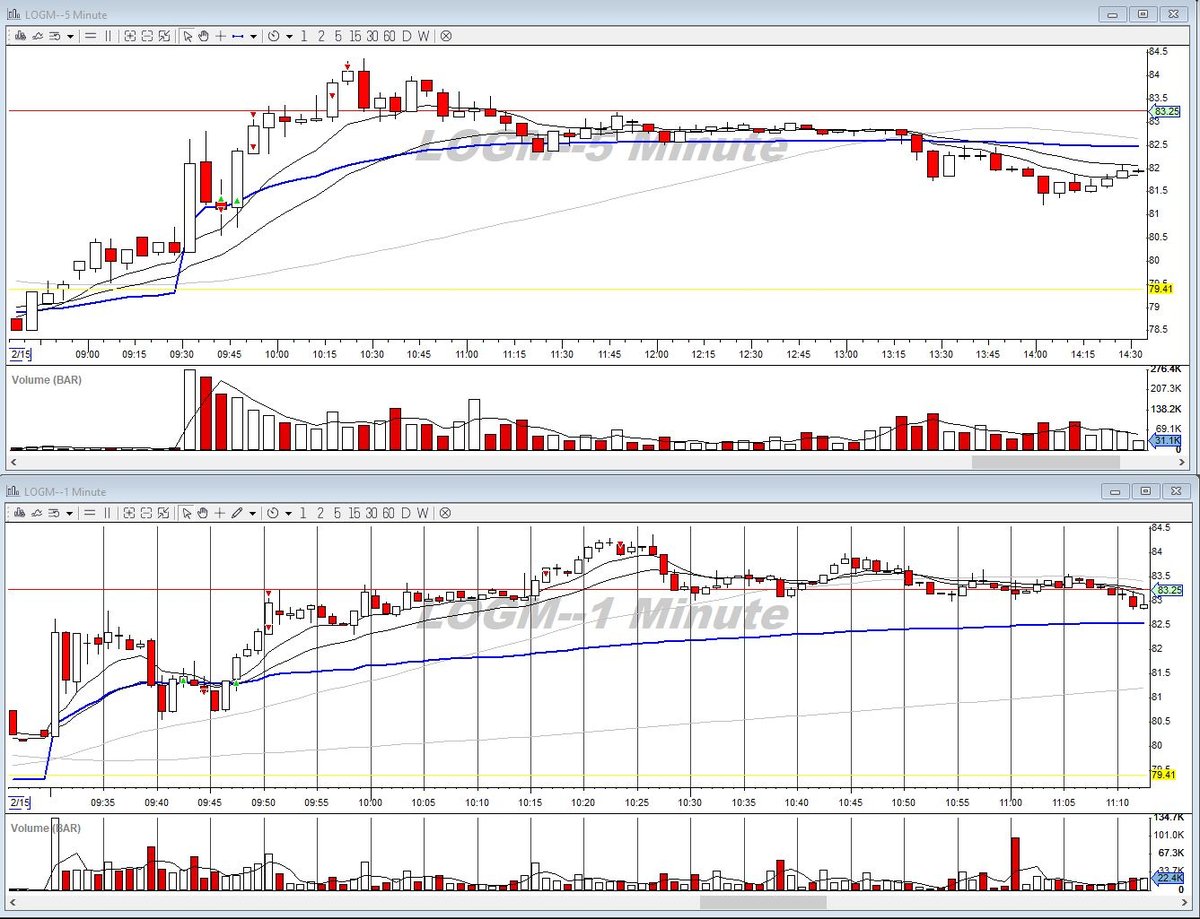The height and width of the screenshot is (919, 1200).
Task: Click circled X icon in 1 Minute toolbar
Action: [x=446, y=512]
